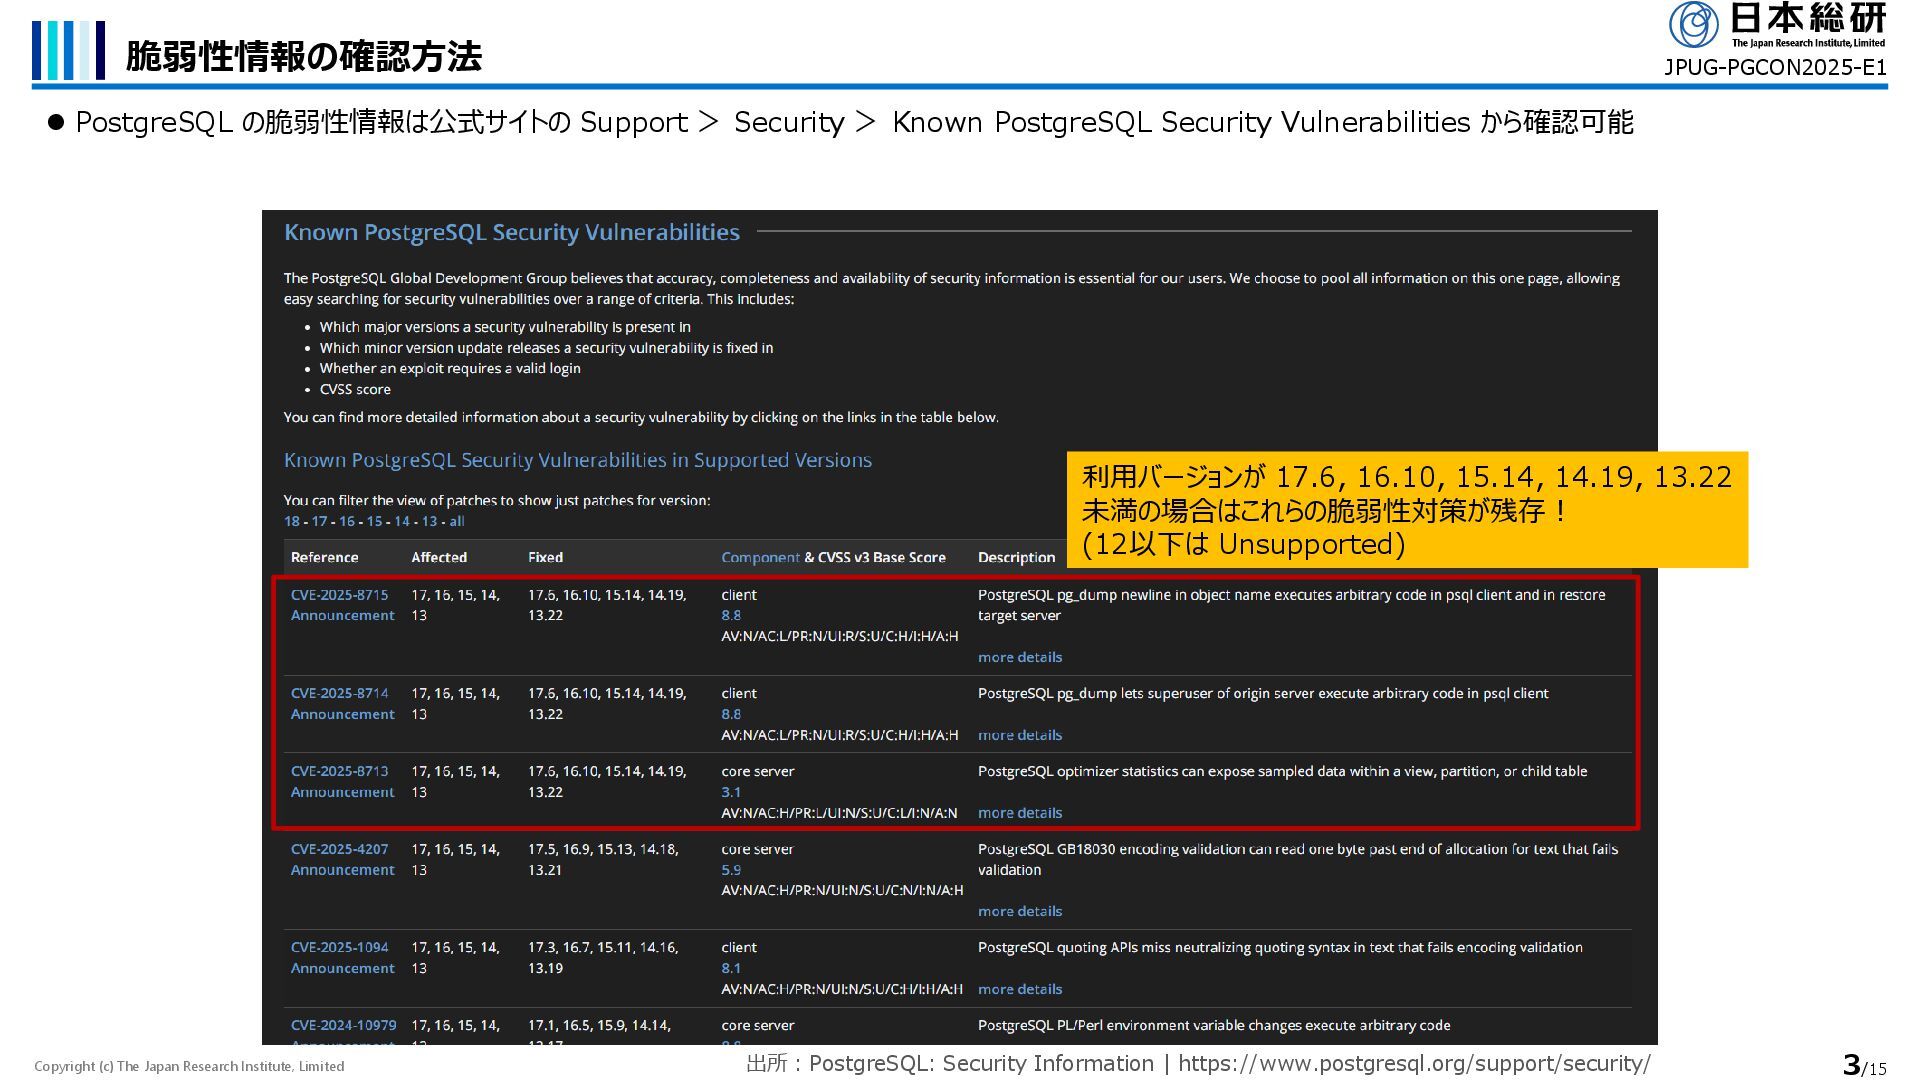Show patches for all versions
The image size is (1920, 1080).
pyautogui.click(x=457, y=521)
